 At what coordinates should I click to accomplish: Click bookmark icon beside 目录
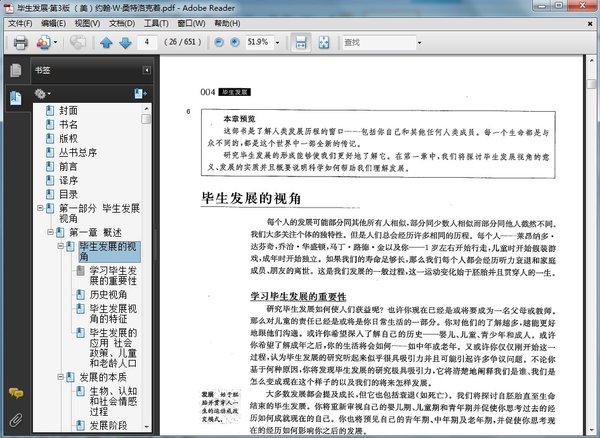50,194
